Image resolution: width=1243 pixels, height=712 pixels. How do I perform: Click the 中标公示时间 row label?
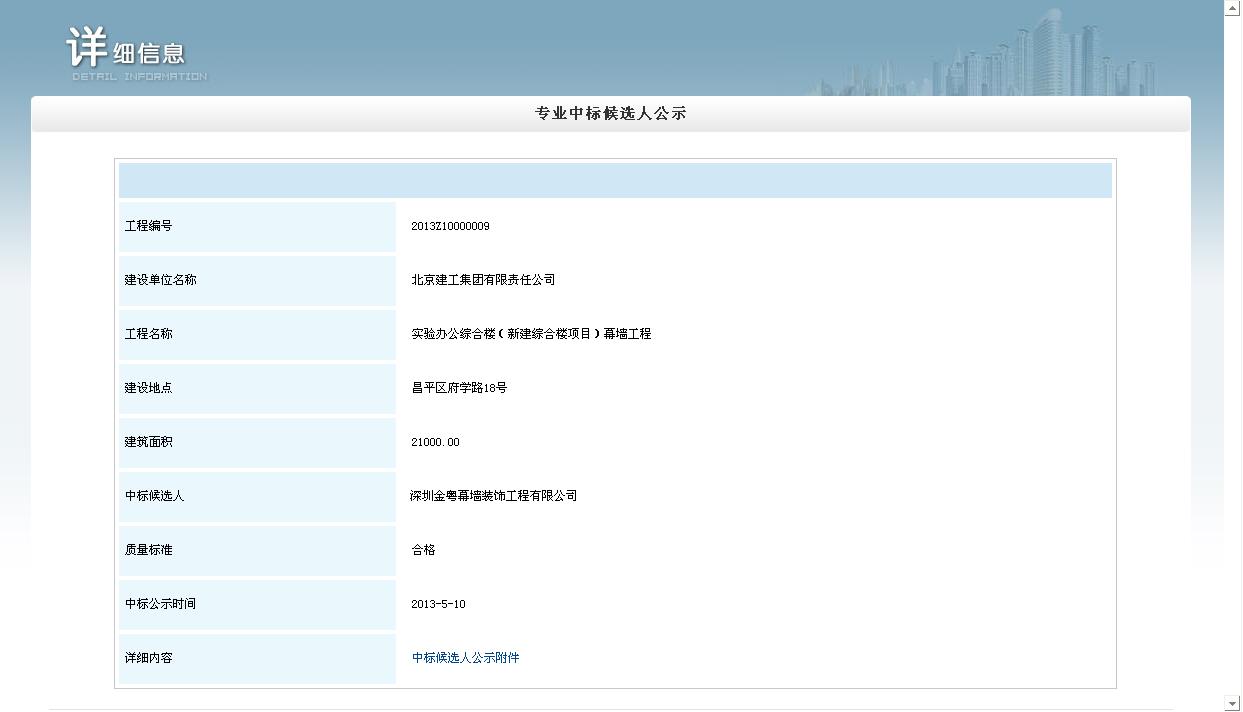click(160, 604)
